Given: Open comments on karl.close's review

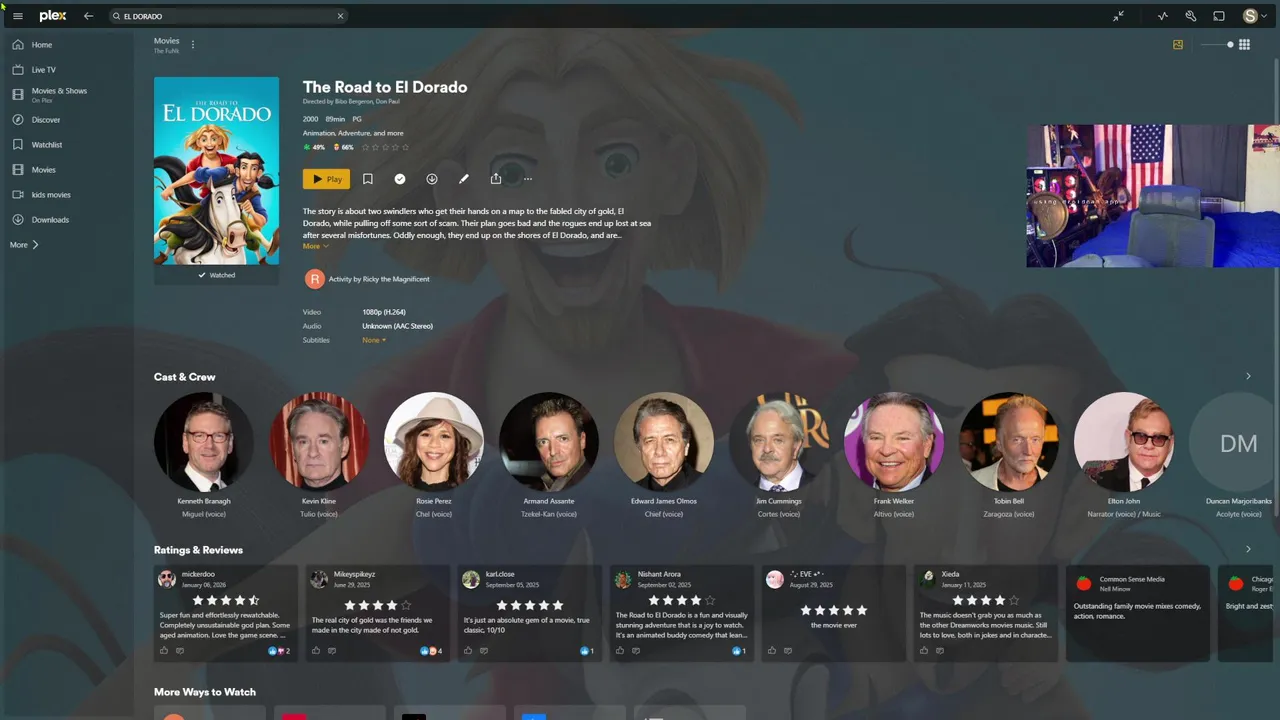Looking at the screenshot, I should coord(484,651).
